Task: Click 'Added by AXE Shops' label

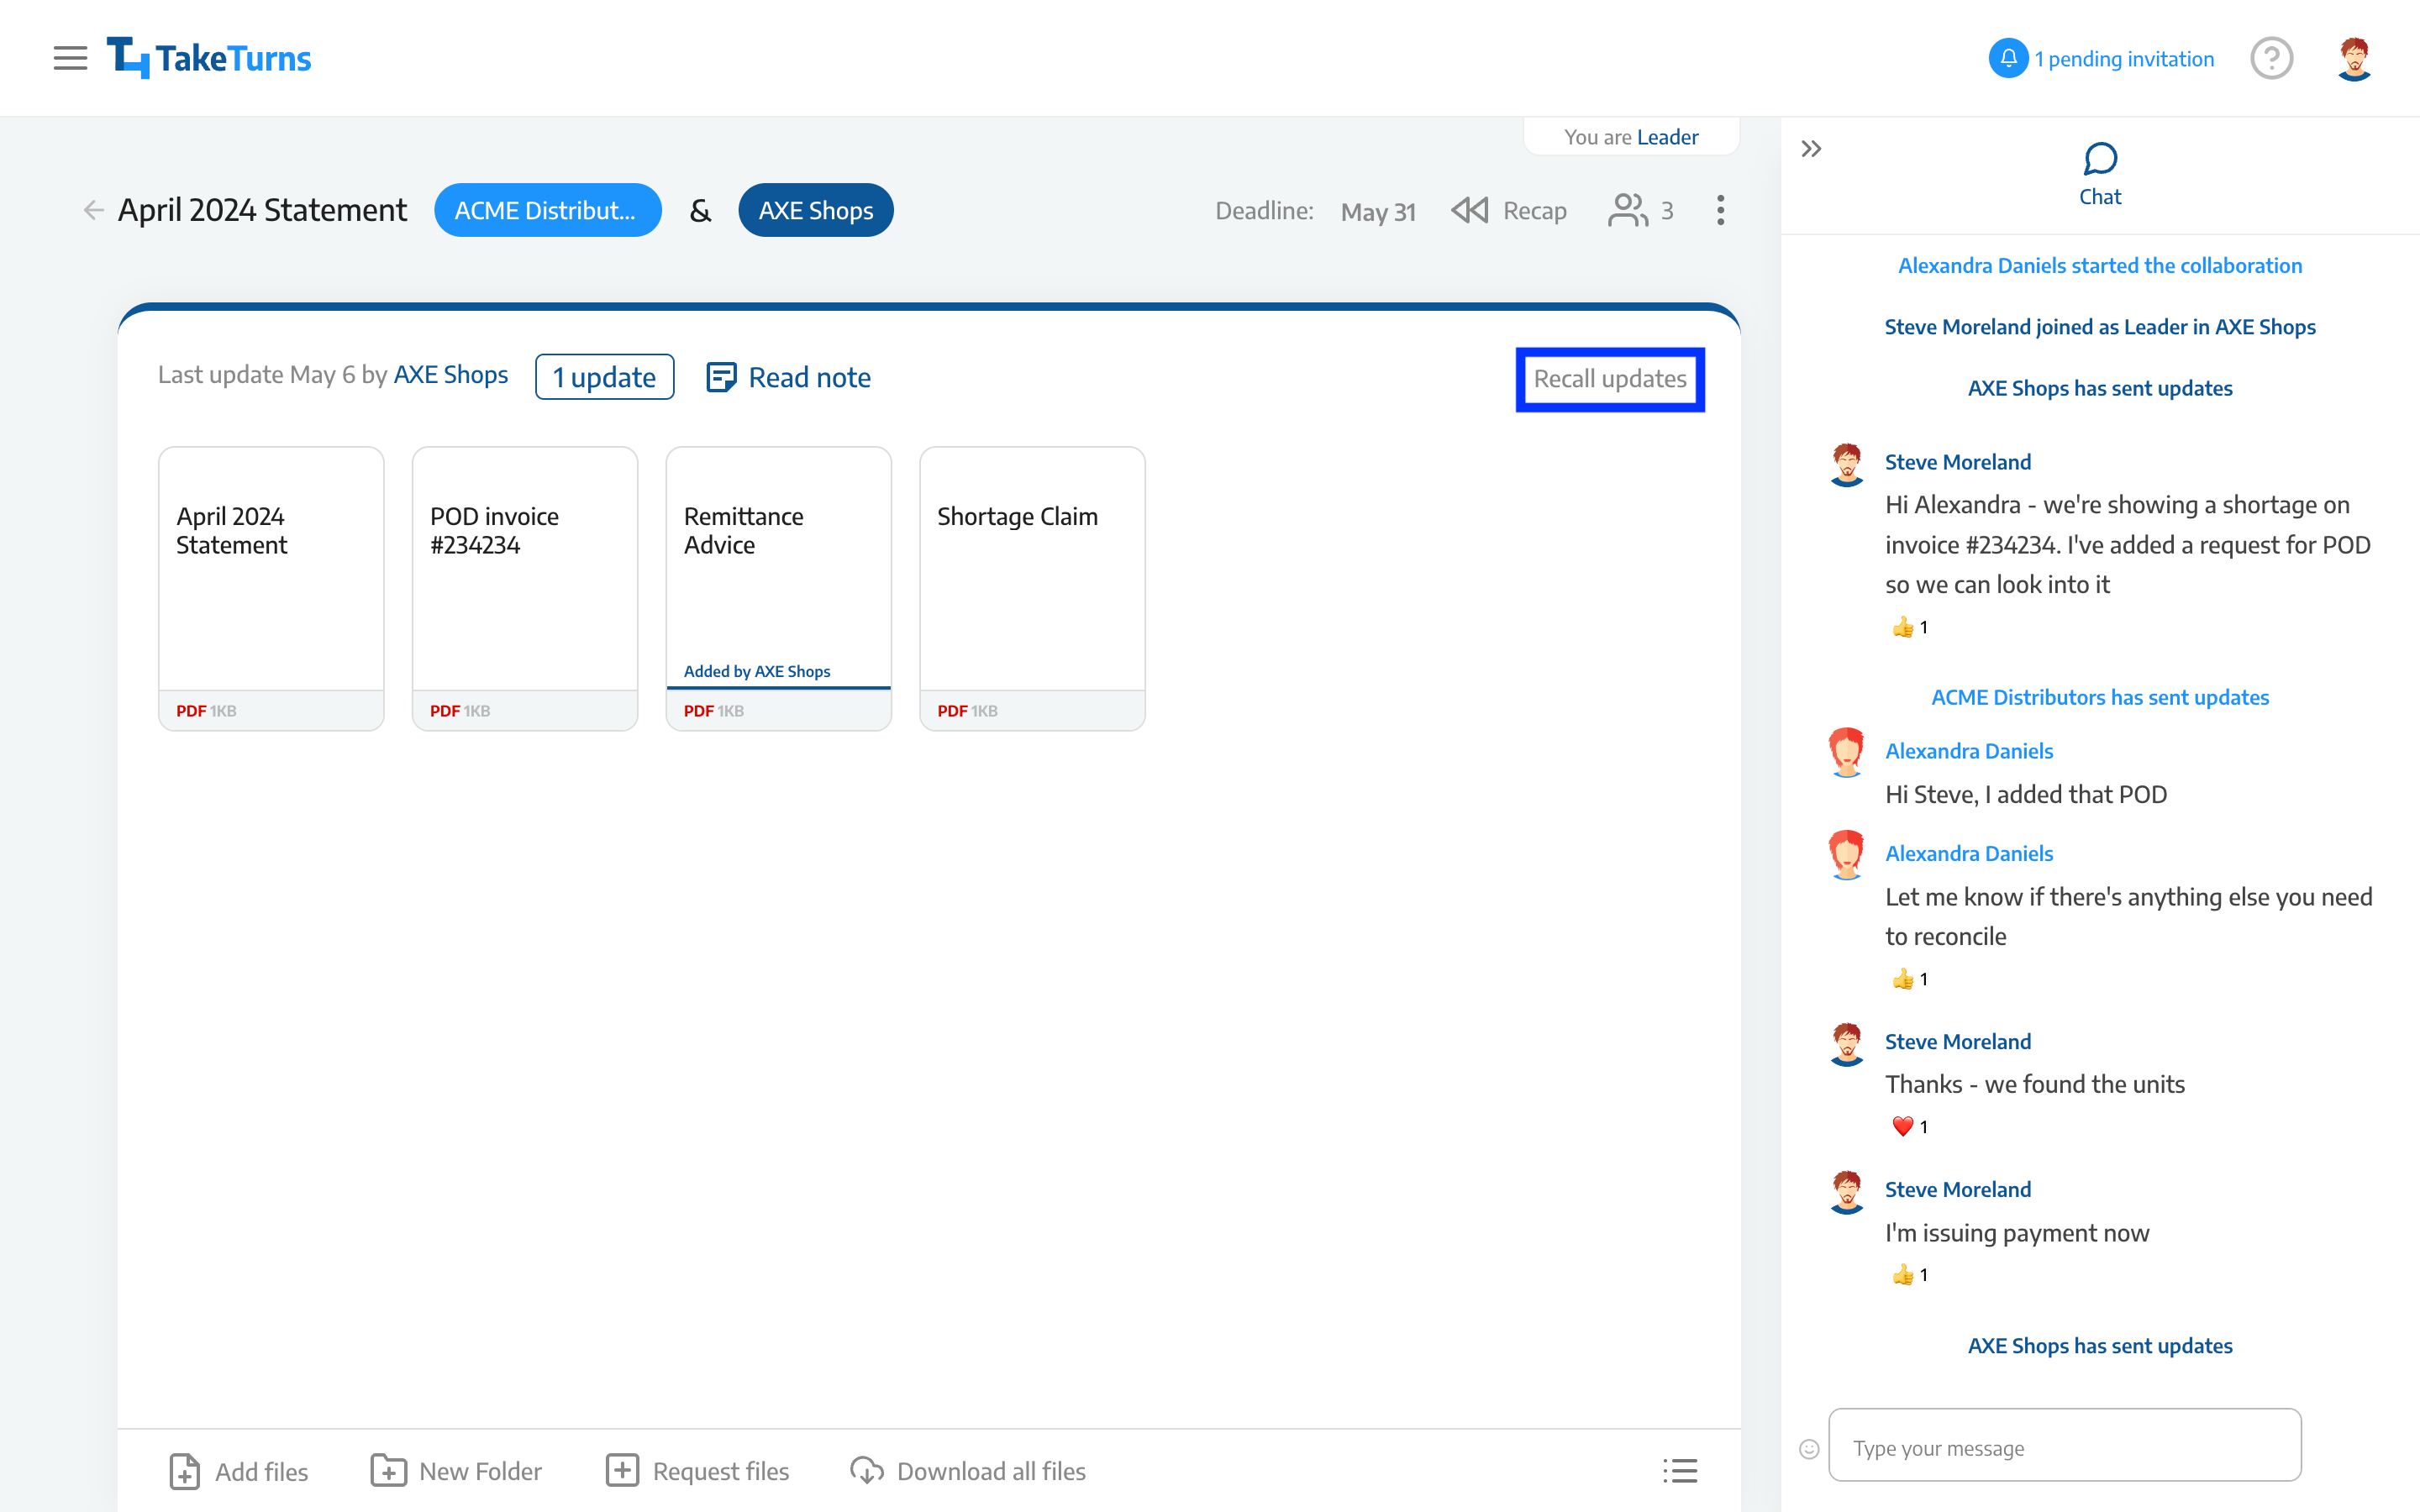Action: click(x=757, y=671)
